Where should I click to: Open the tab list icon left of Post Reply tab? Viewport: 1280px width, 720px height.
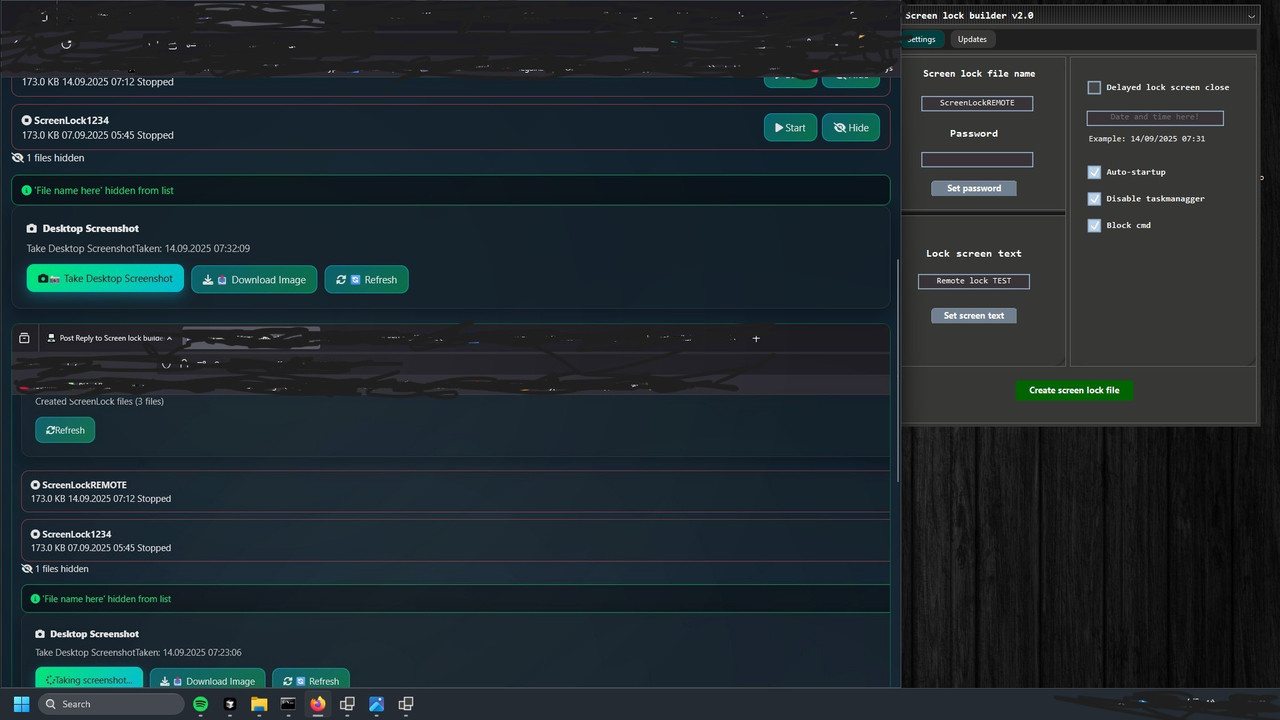pyautogui.click(x=24, y=339)
